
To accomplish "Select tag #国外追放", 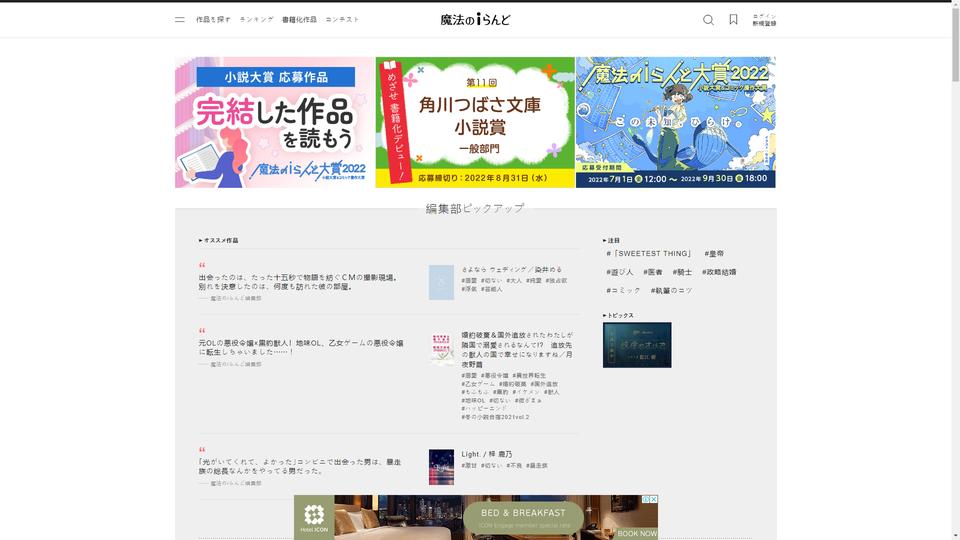I will coord(544,384).
